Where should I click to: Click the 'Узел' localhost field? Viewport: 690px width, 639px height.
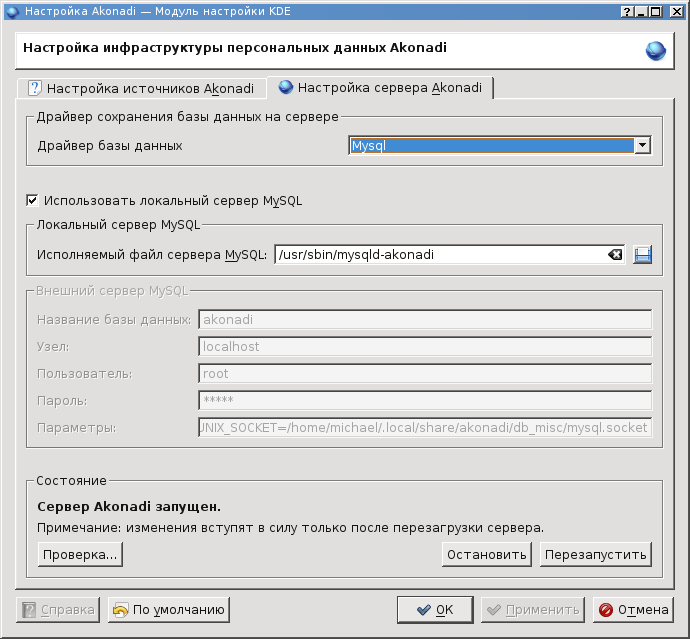tap(425, 347)
